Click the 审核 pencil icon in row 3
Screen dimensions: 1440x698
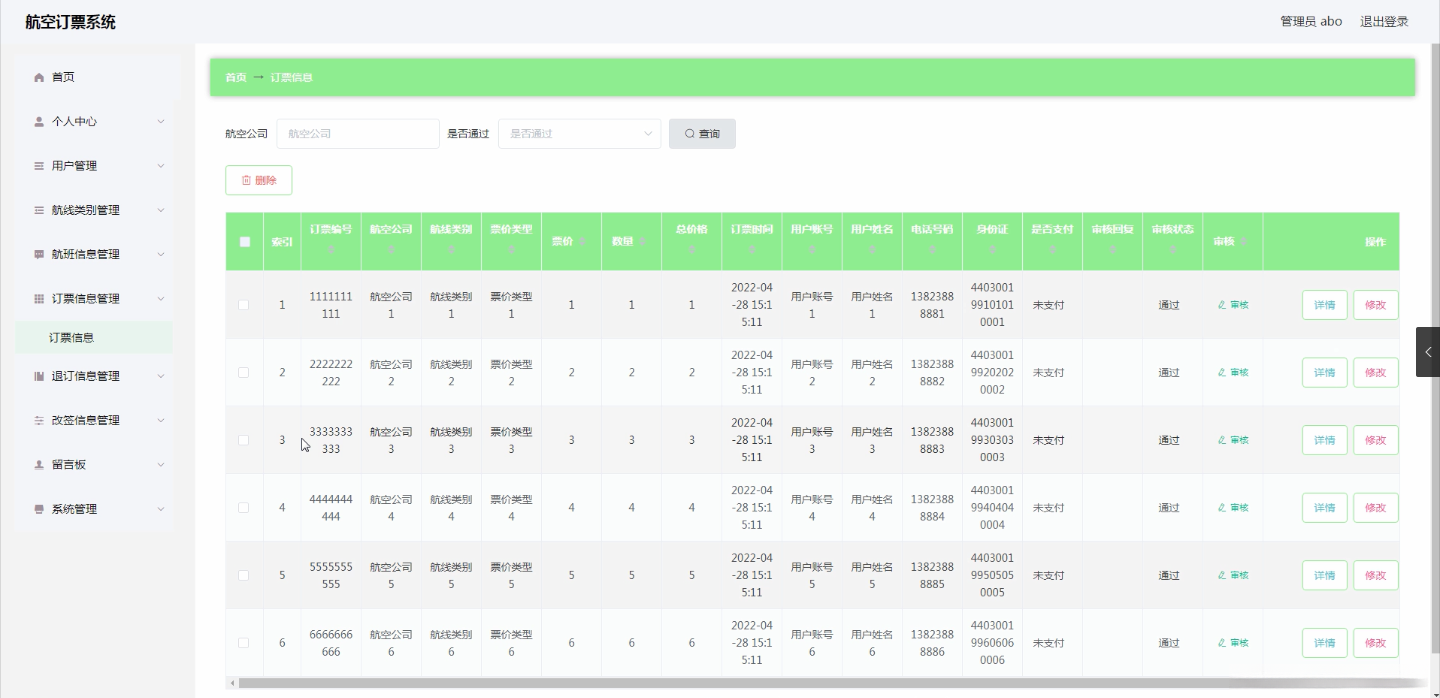(x=1222, y=440)
